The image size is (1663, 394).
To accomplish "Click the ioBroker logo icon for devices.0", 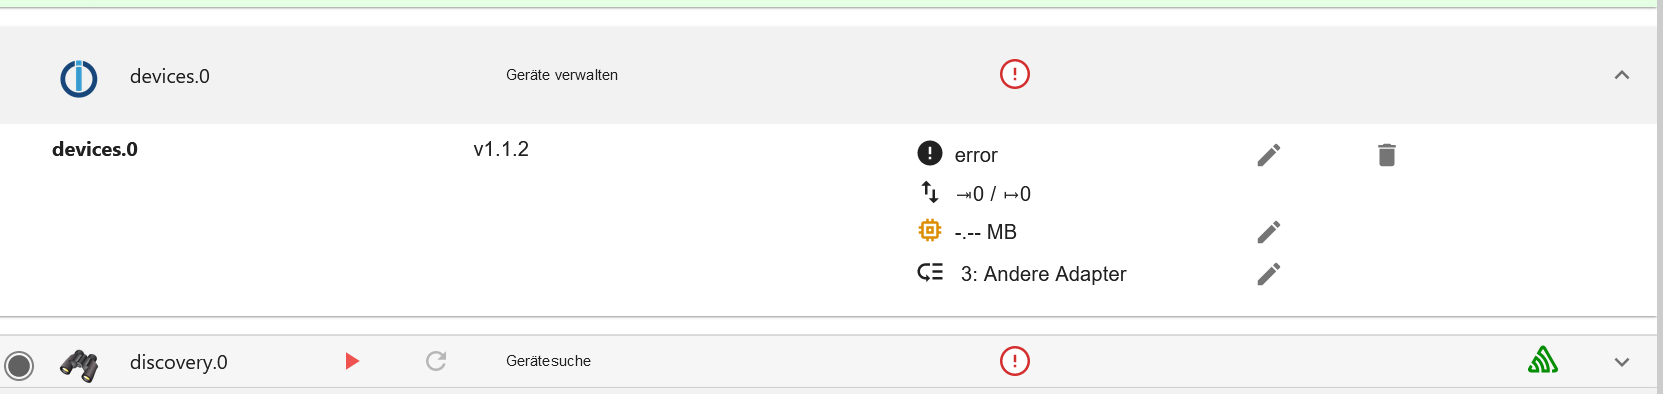I will click(x=79, y=78).
